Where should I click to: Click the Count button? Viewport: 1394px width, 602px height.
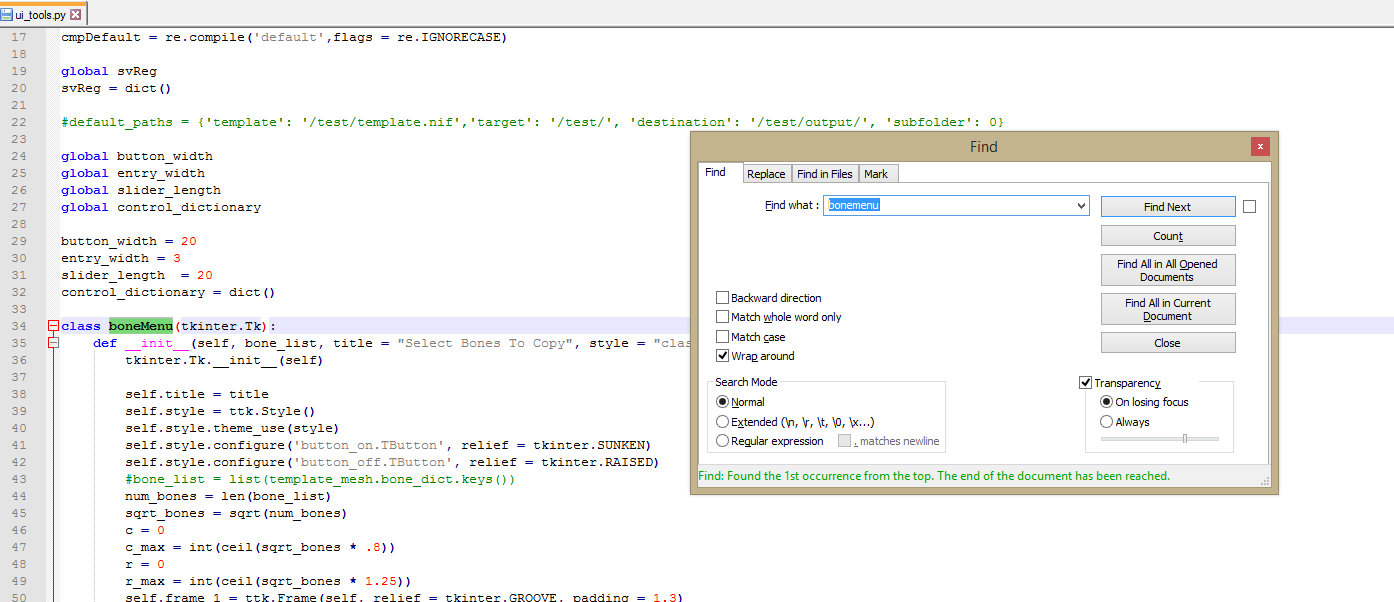(1168, 236)
